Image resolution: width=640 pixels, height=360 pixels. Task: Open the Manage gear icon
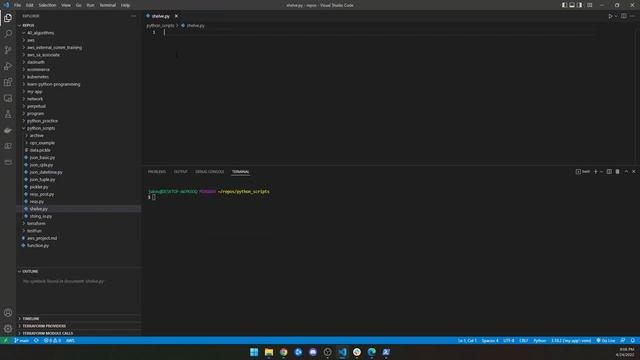click(8, 329)
